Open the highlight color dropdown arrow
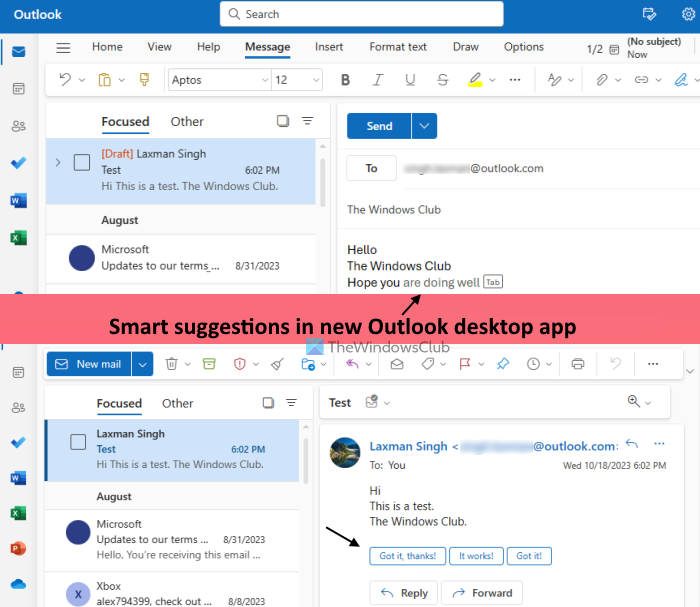This screenshot has width=700, height=607. click(x=492, y=80)
